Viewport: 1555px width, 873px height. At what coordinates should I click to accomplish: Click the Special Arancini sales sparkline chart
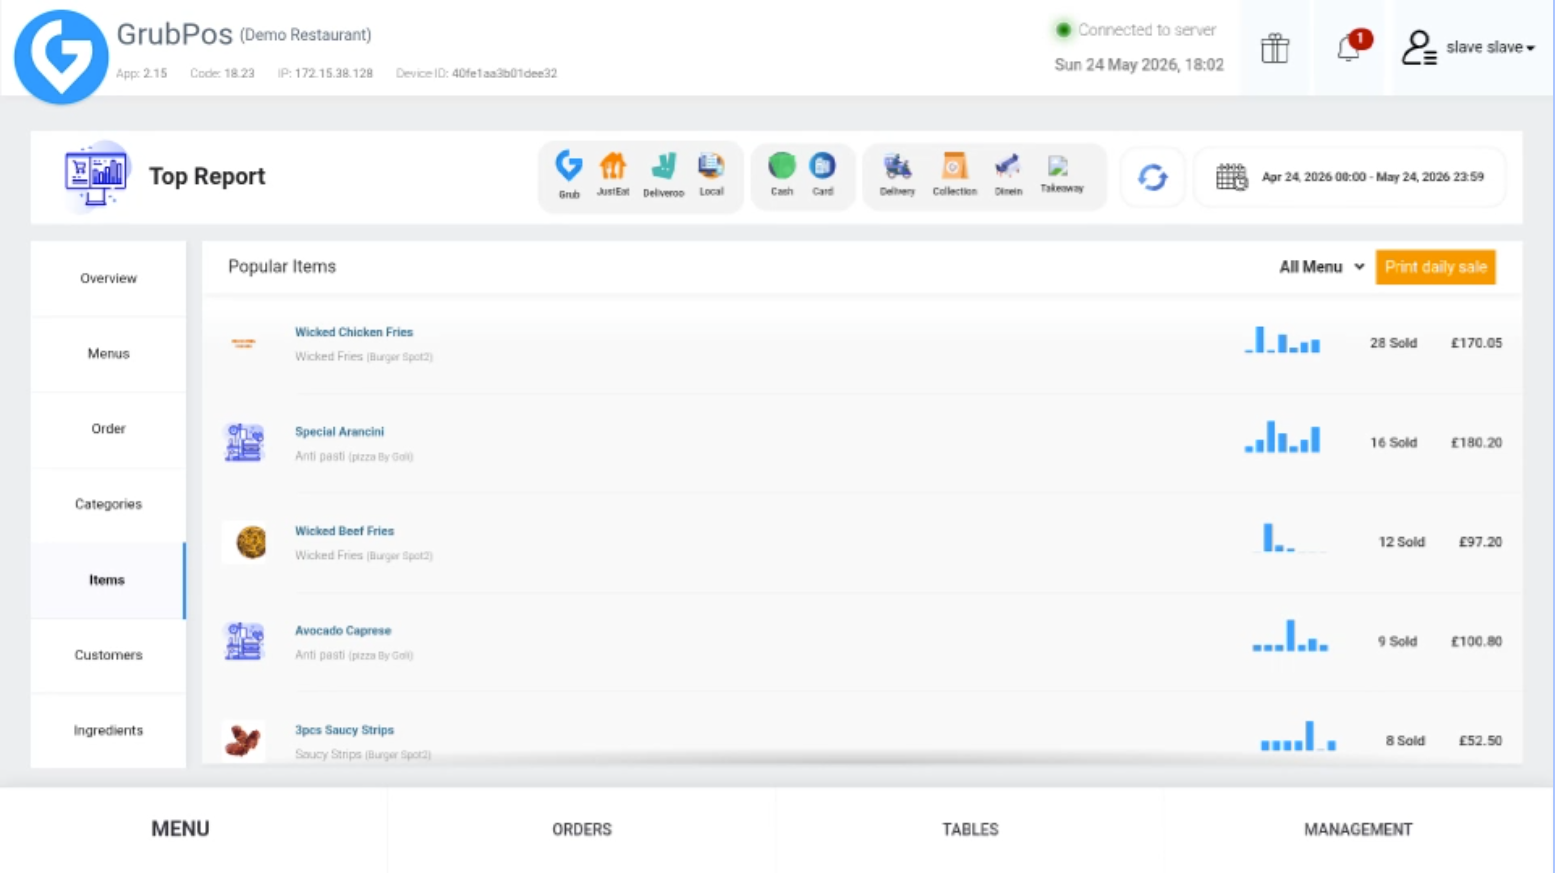click(1282, 437)
